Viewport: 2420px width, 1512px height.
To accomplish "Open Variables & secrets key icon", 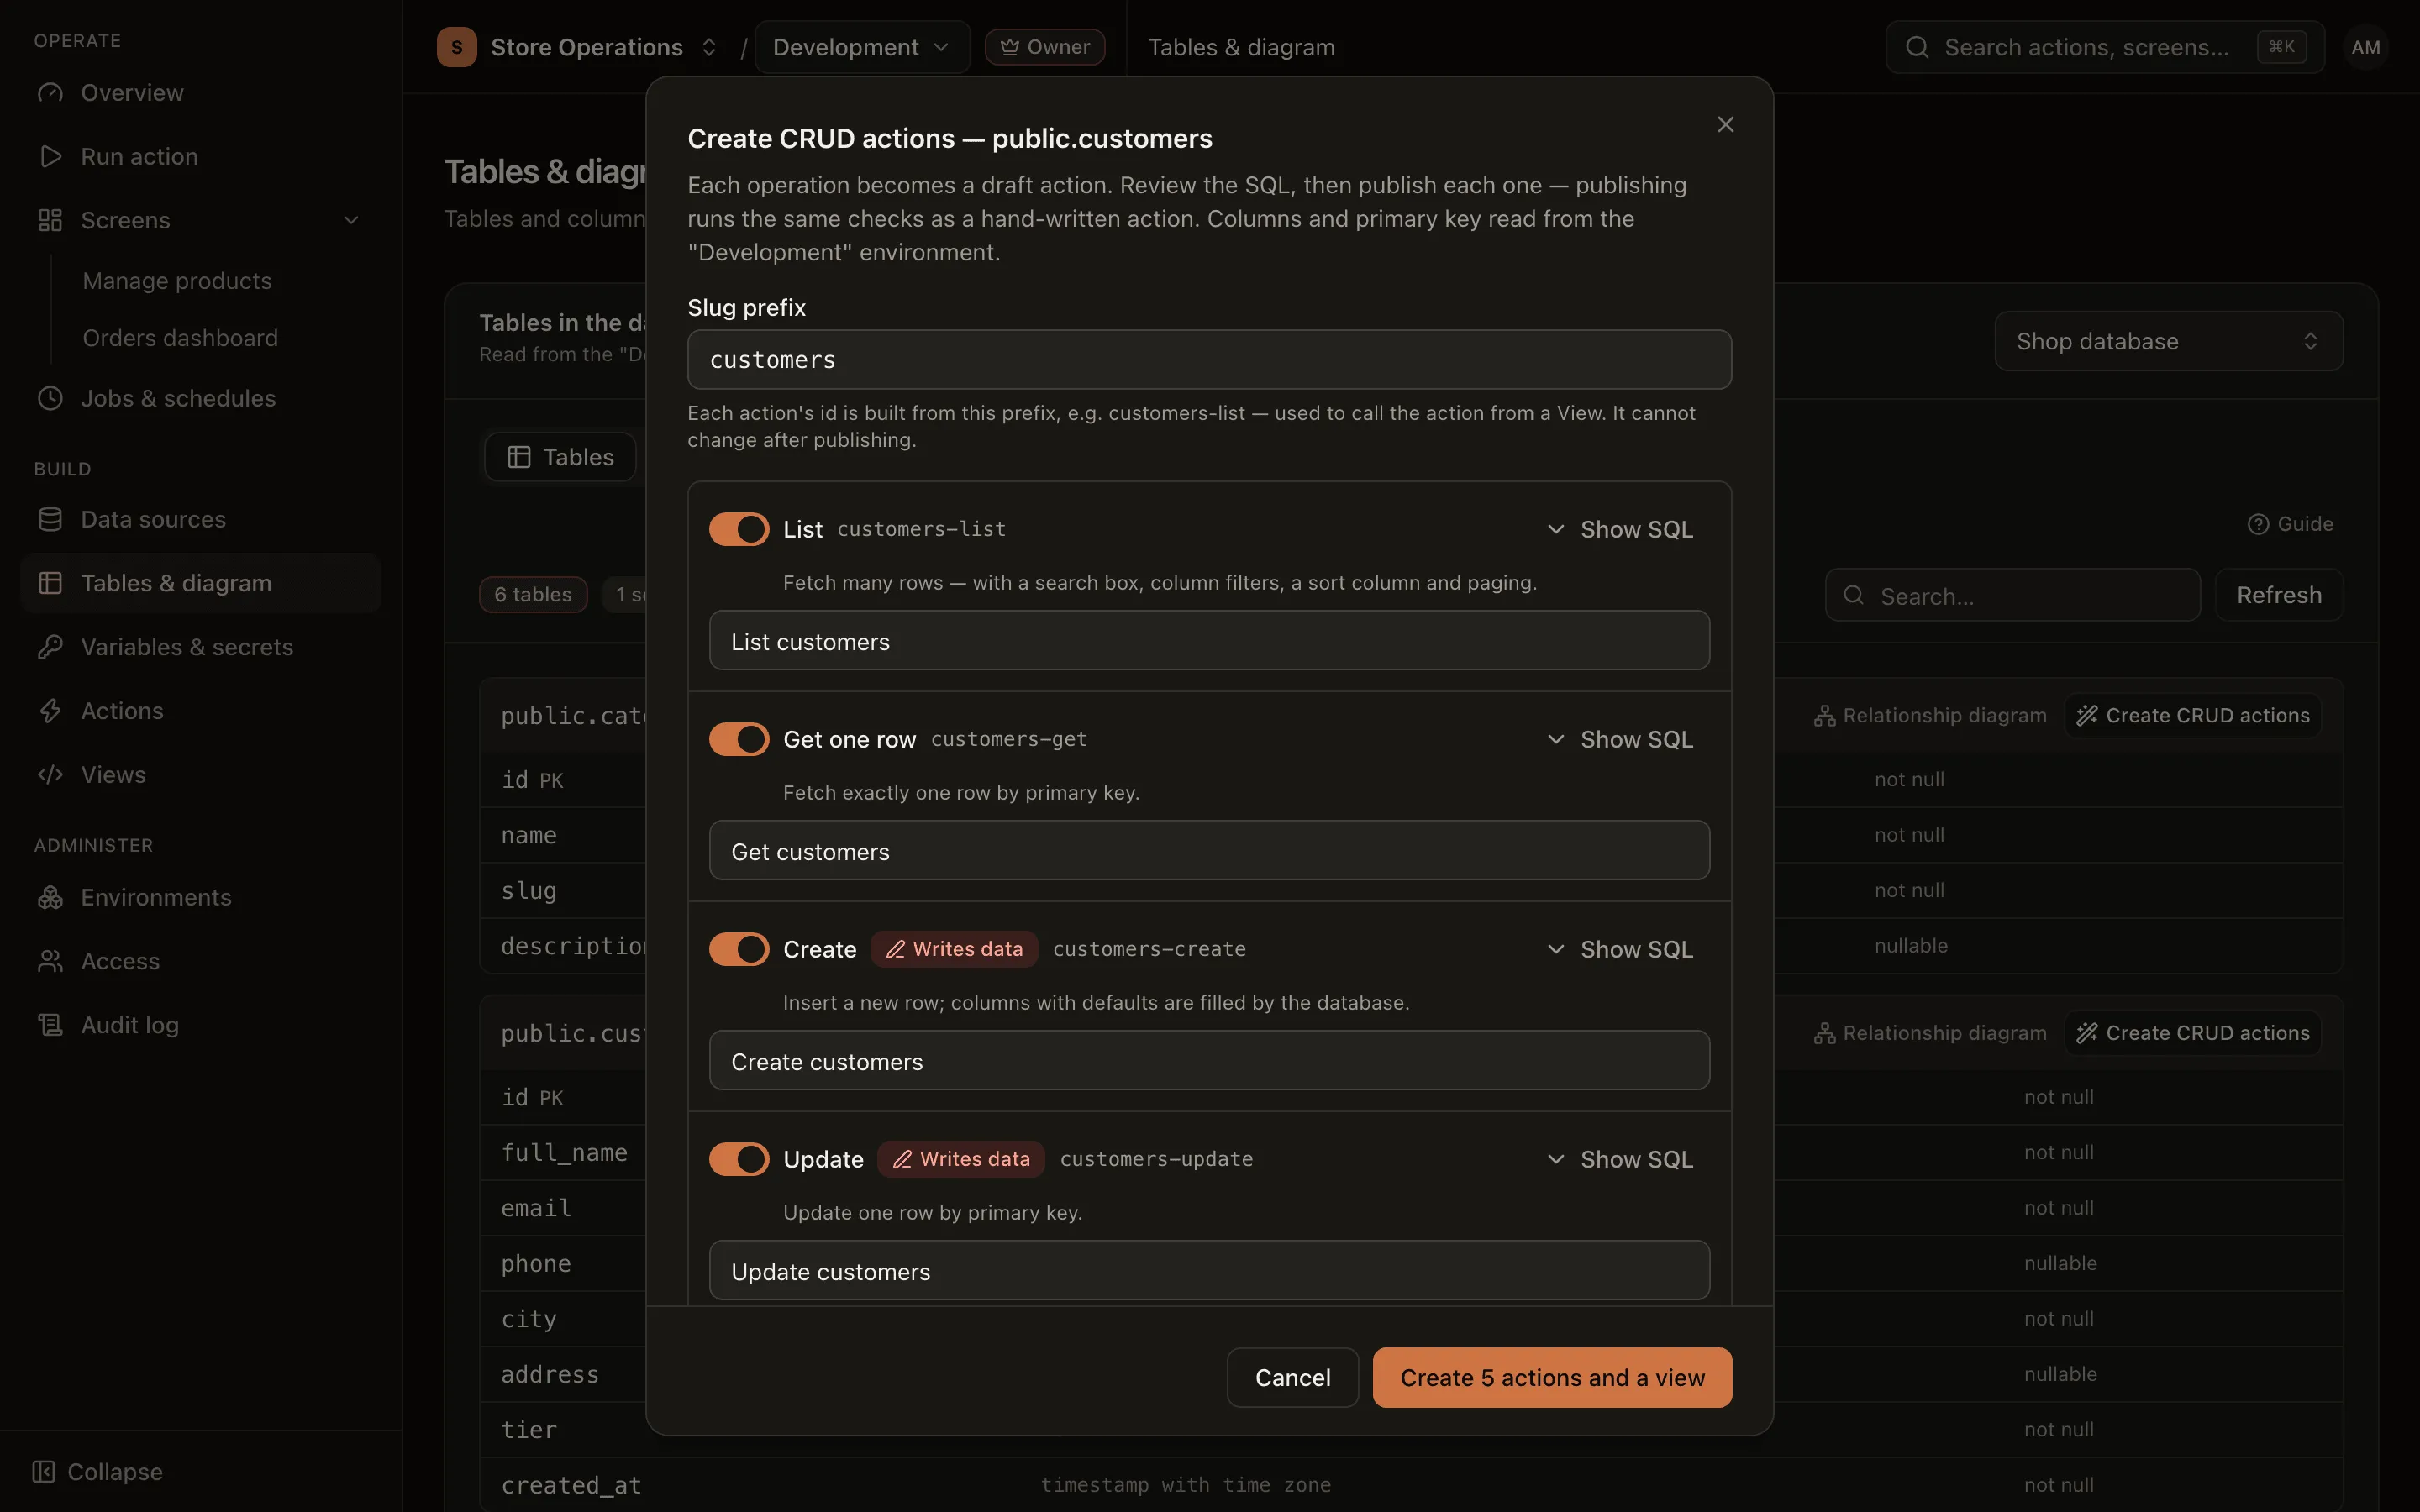I will [x=50, y=647].
